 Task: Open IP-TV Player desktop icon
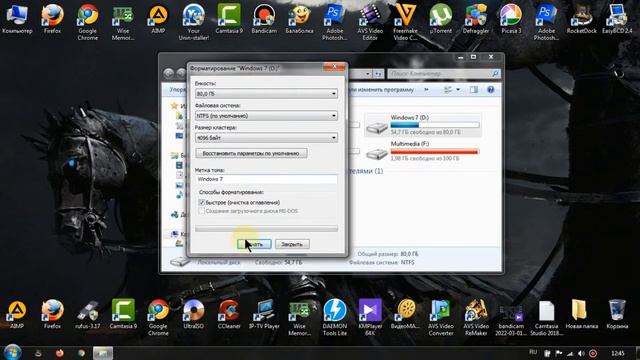point(264,314)
